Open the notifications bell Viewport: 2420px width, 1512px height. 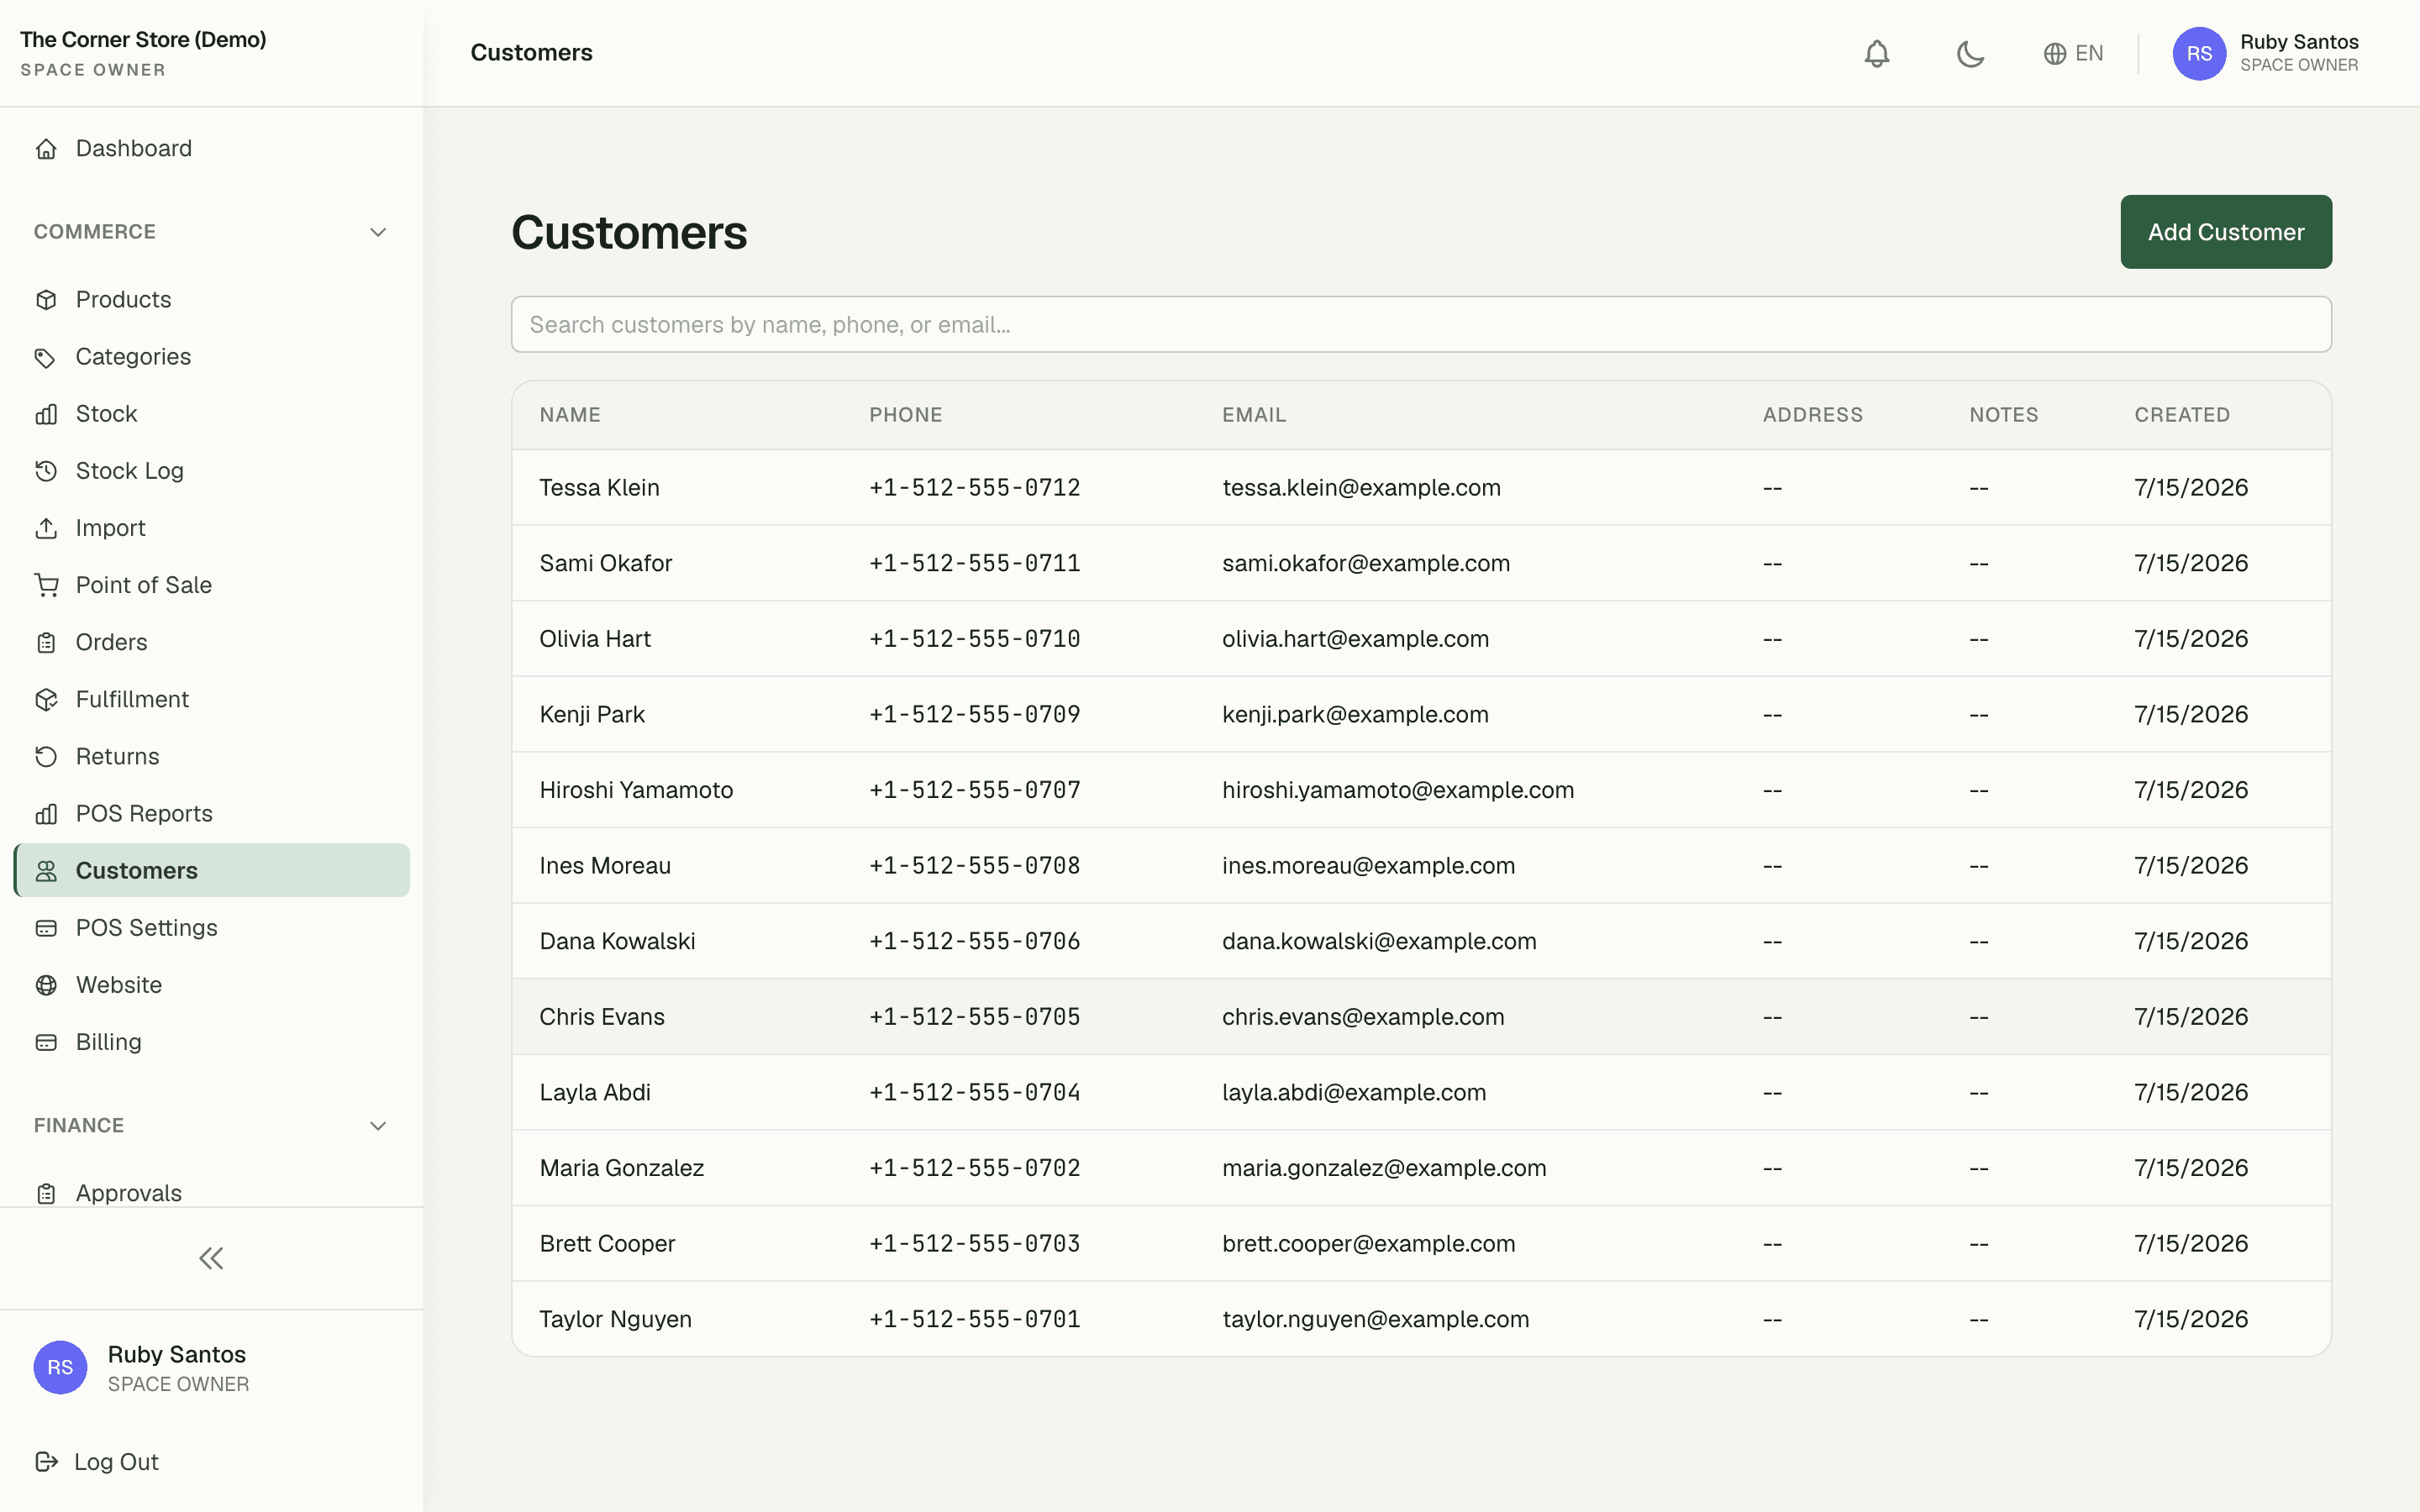pos(1877,53)
